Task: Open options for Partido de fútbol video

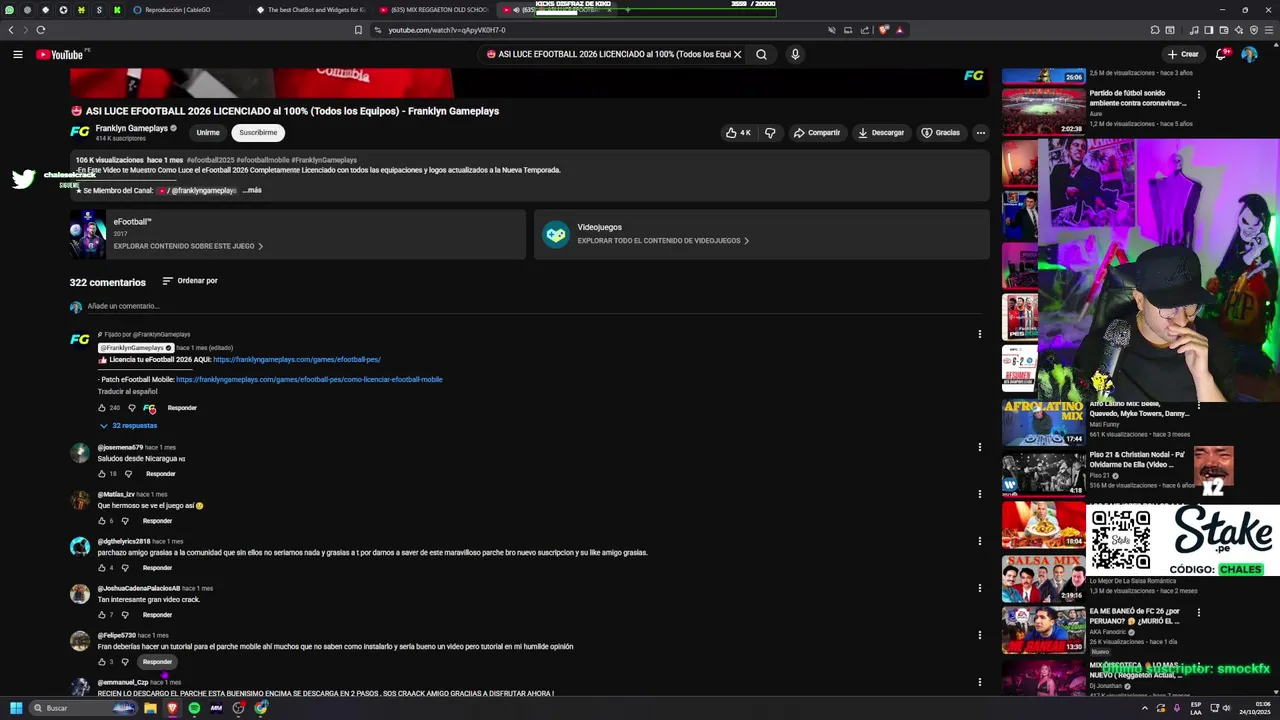Action: [x=1199, y=95]
